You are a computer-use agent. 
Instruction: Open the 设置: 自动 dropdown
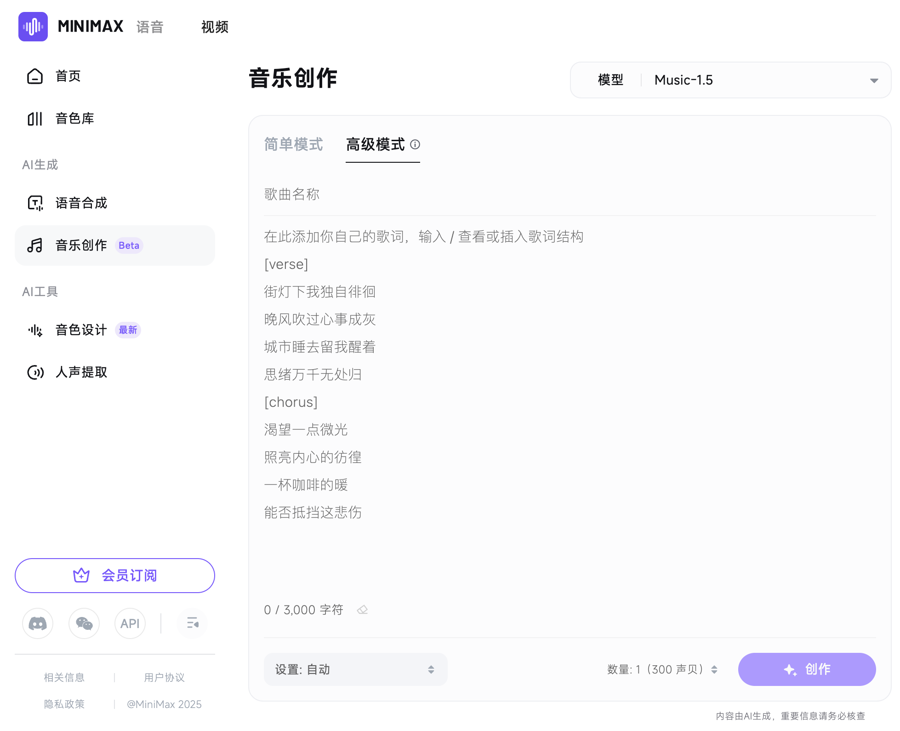[x=355, y=670]
